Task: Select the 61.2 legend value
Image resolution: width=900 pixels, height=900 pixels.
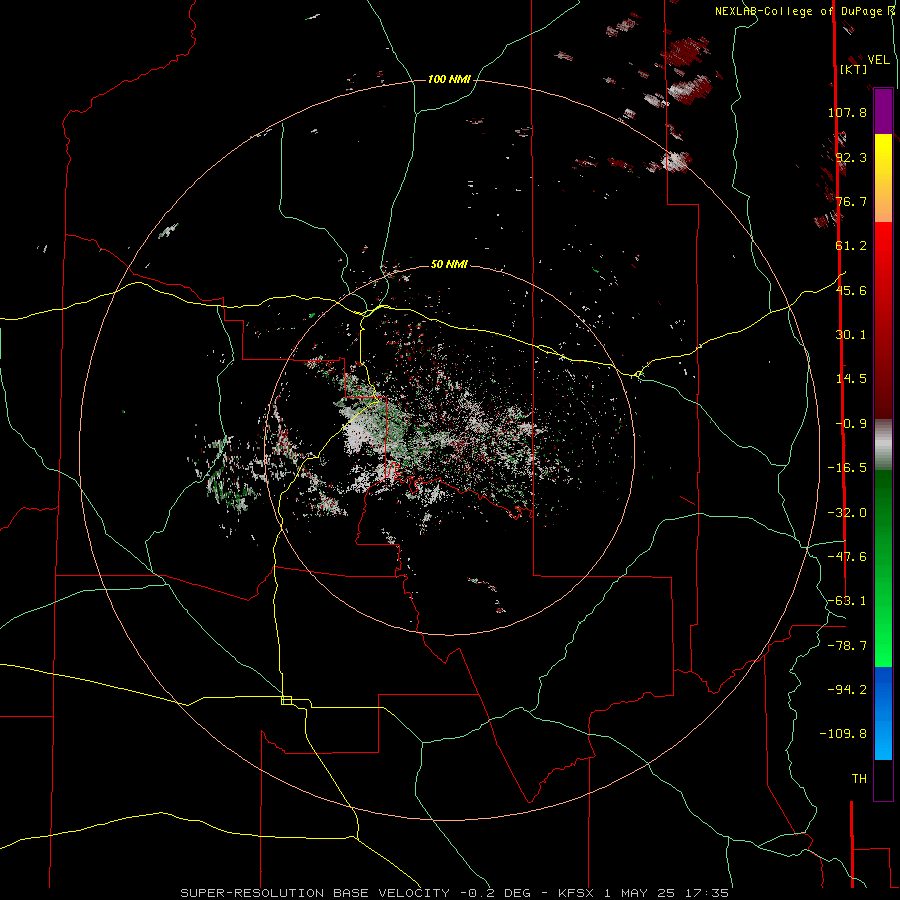Action: [851, 246]
